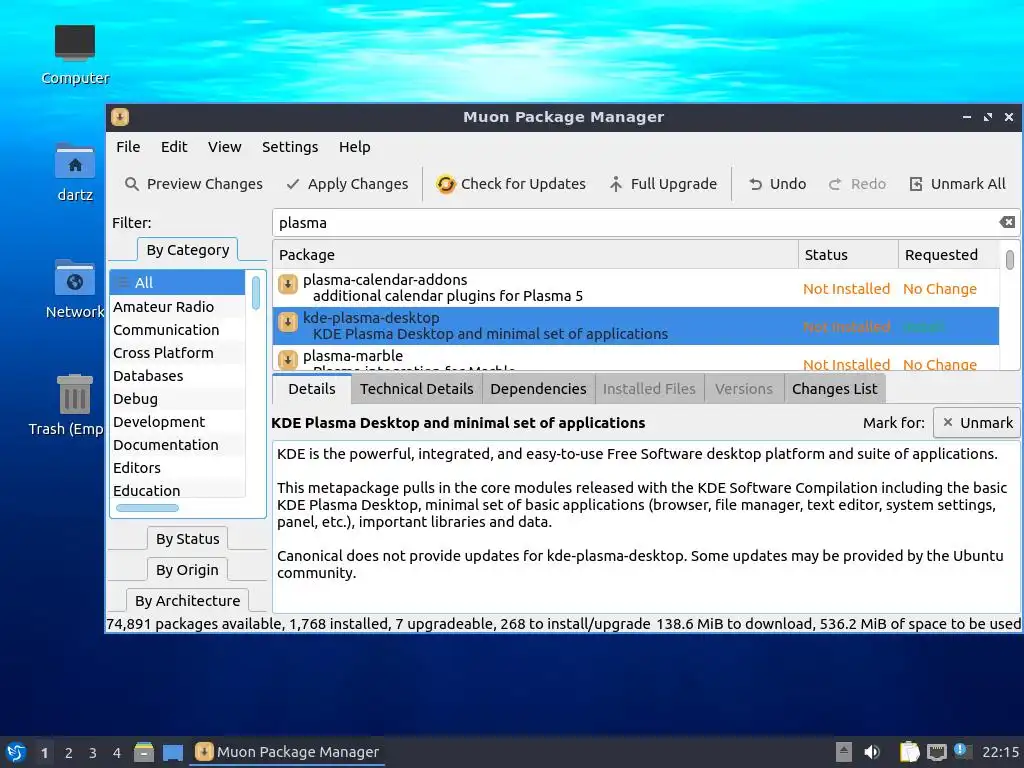Select Development category
The height and width of the screenshot is (768, 1024).
[178, 422]
